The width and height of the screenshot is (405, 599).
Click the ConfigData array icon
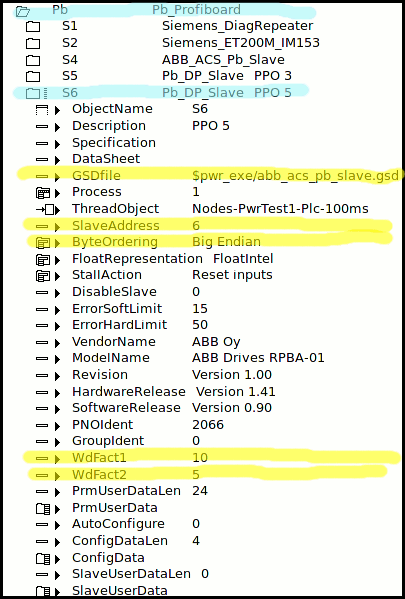coord(42,559)
